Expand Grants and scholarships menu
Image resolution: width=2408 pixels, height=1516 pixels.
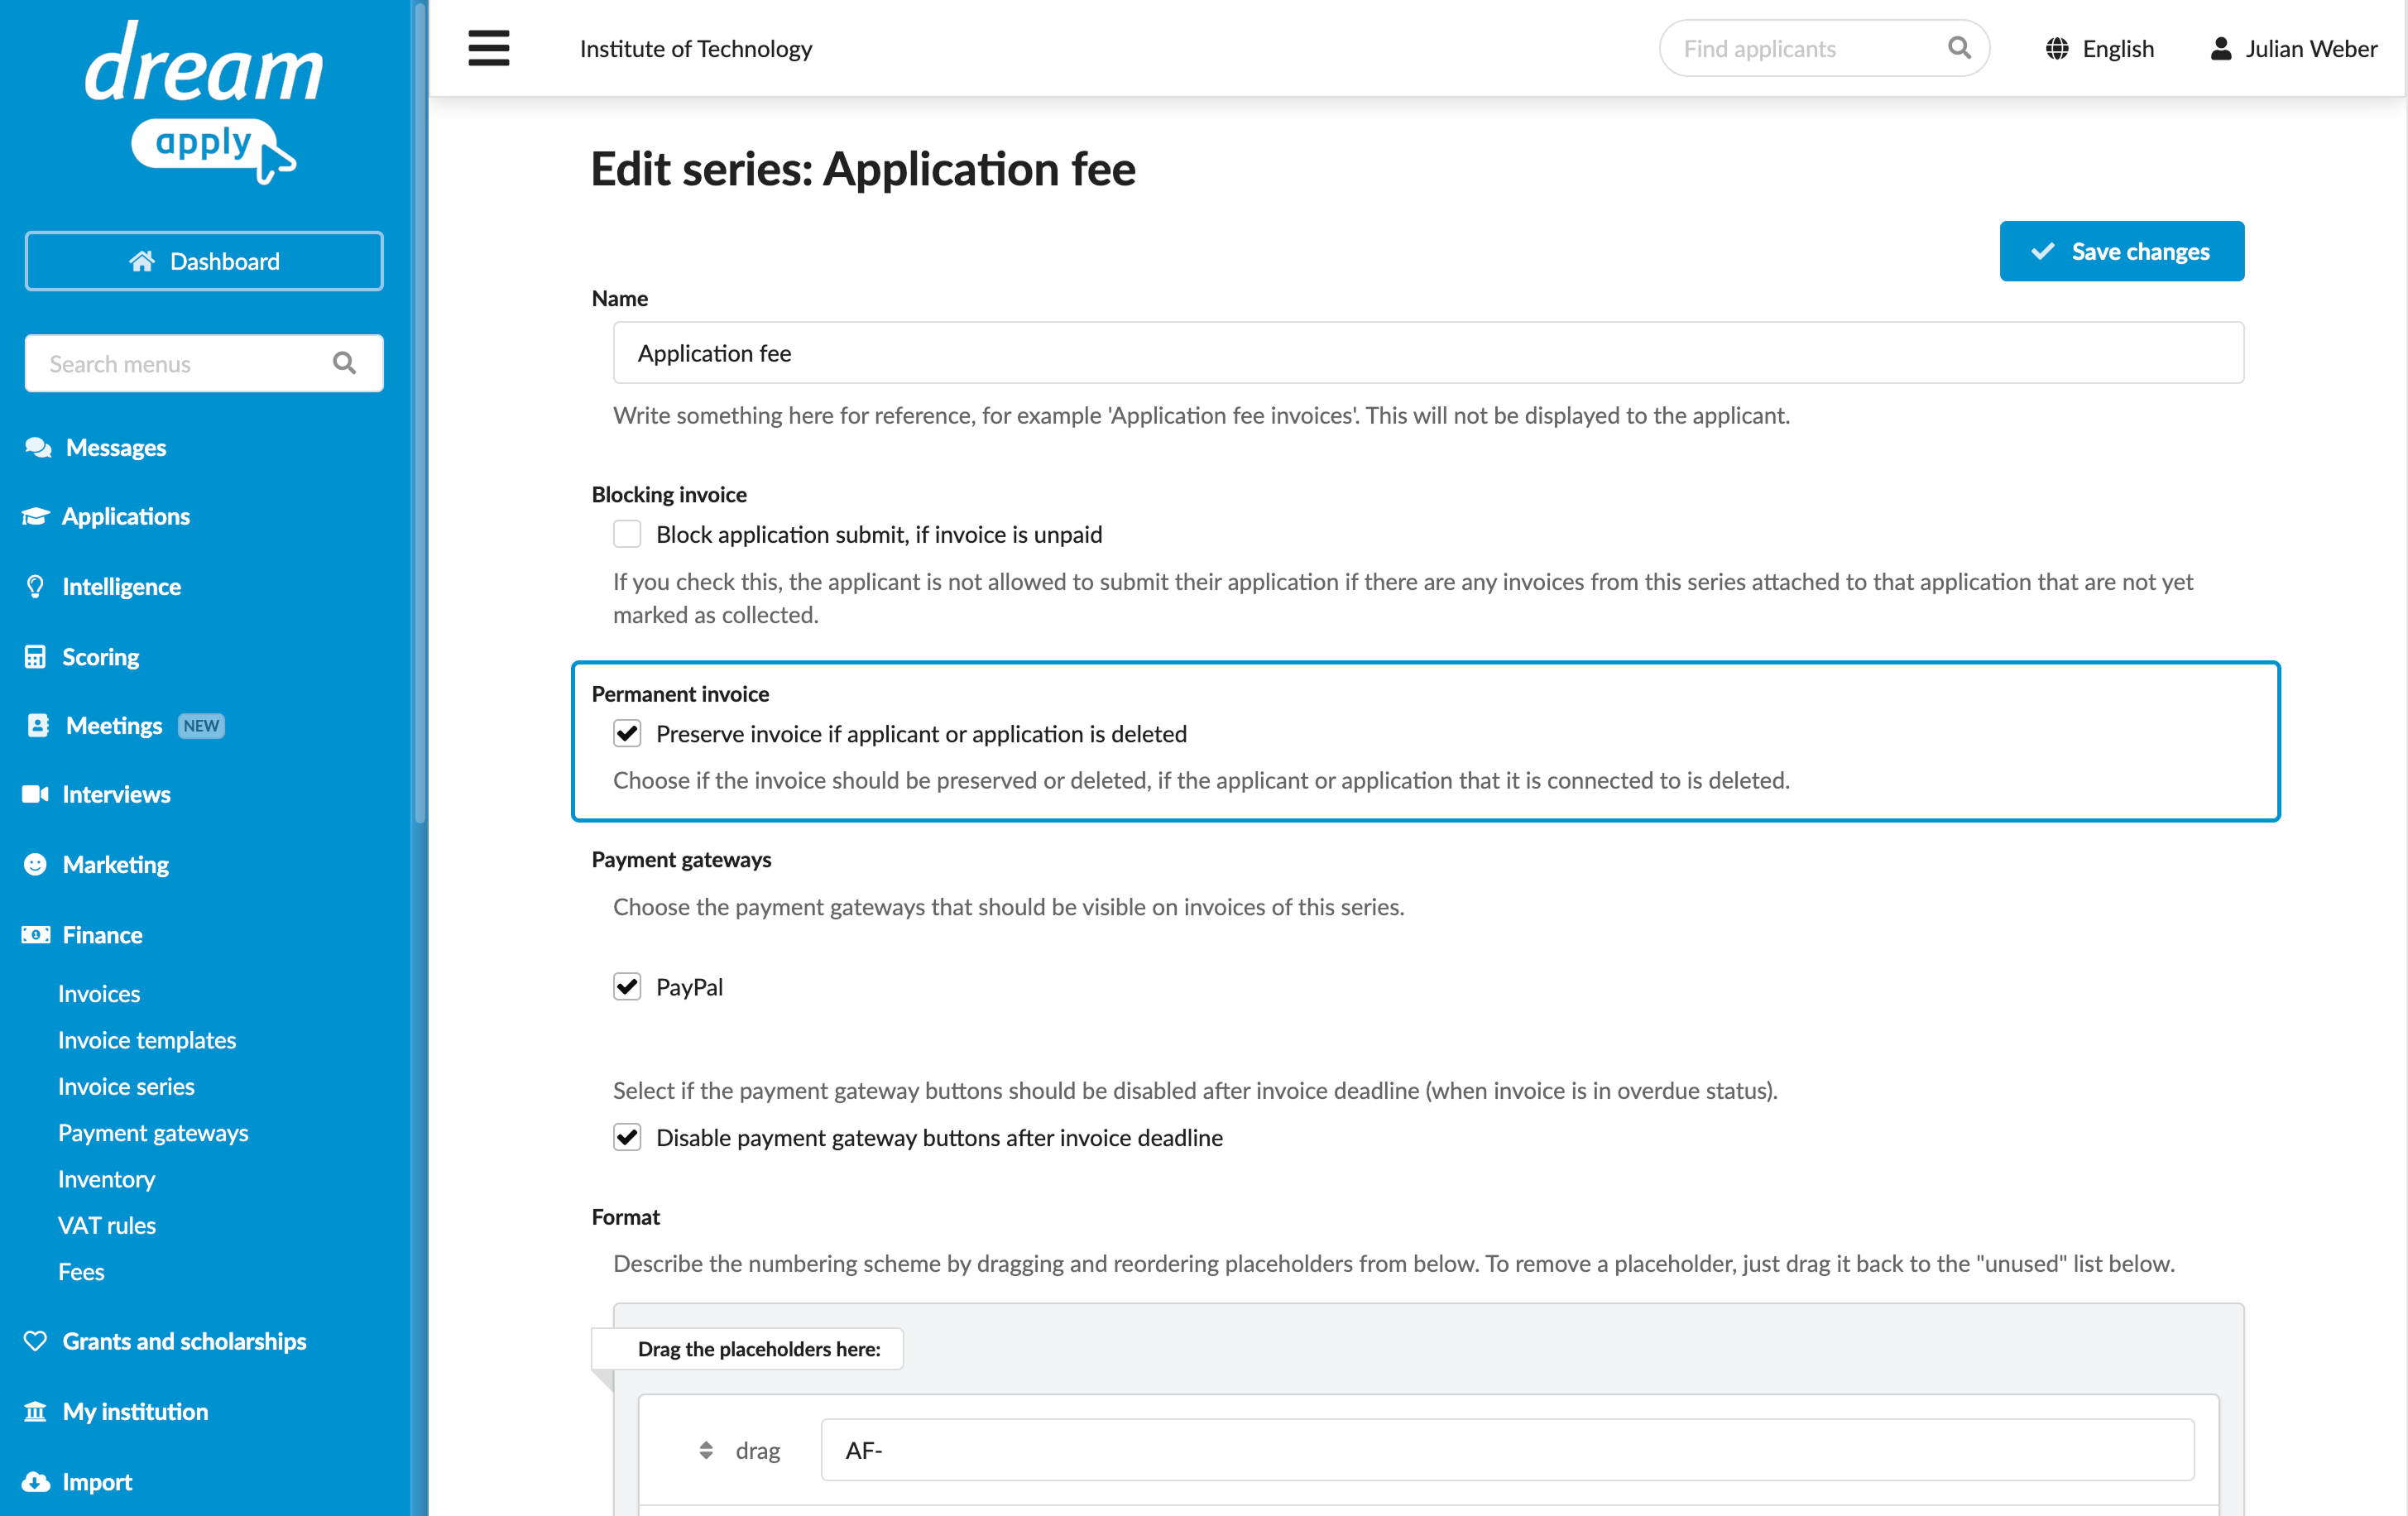click(x=184, y=1341)
